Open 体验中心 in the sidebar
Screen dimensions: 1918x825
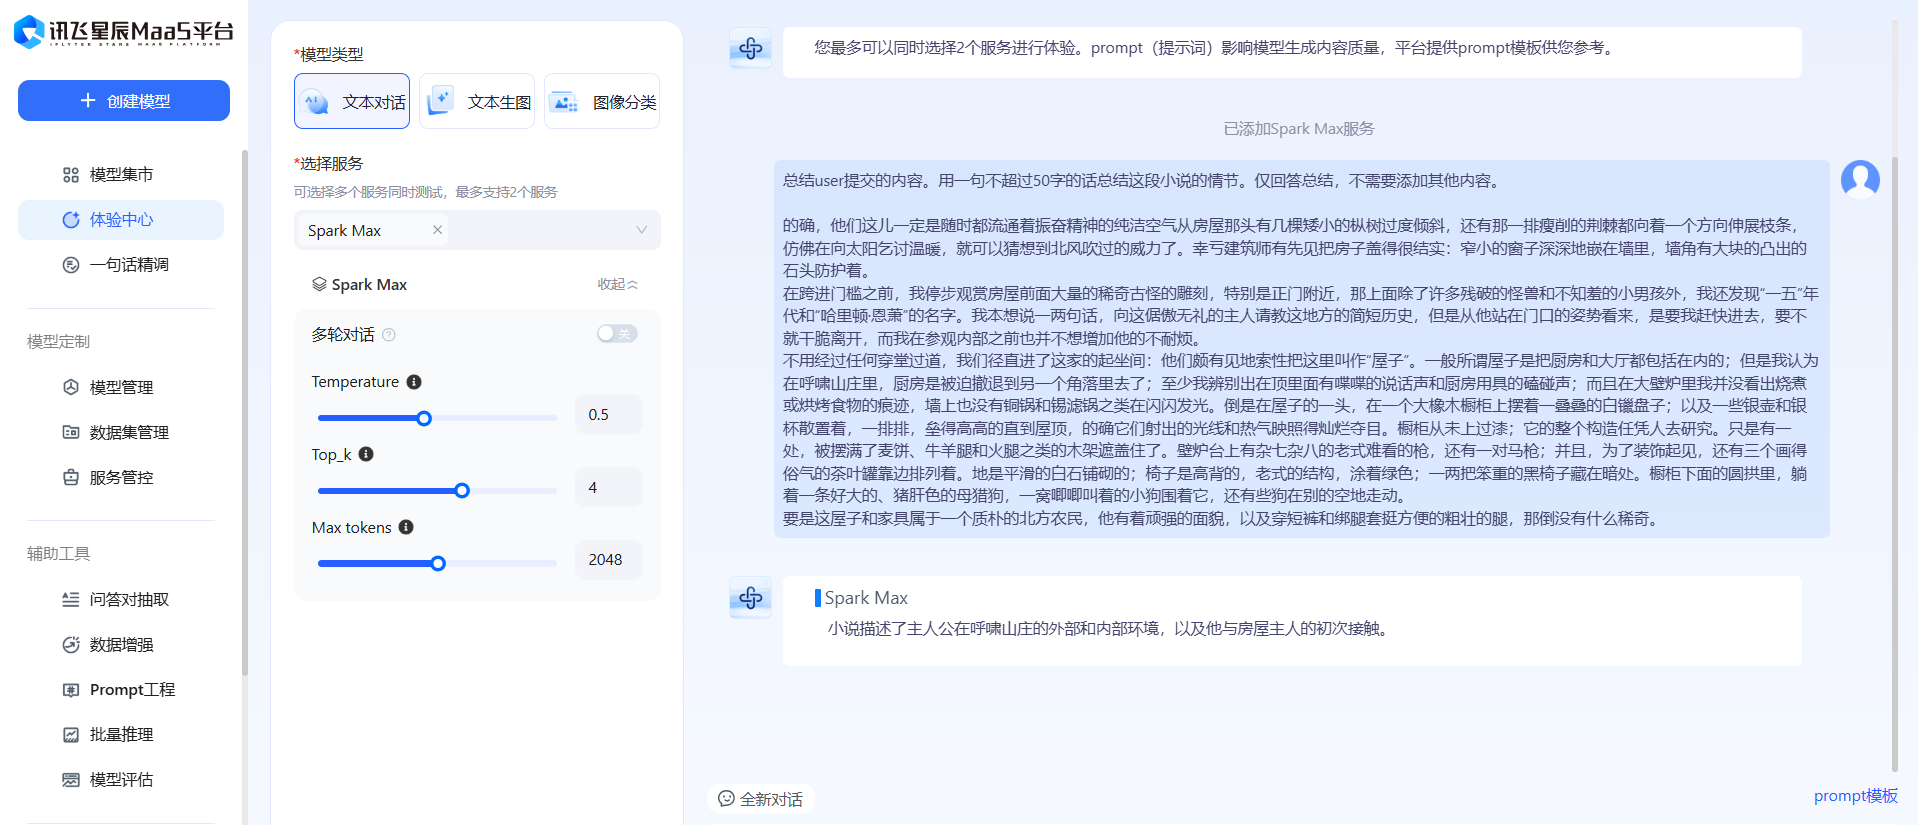121,220
